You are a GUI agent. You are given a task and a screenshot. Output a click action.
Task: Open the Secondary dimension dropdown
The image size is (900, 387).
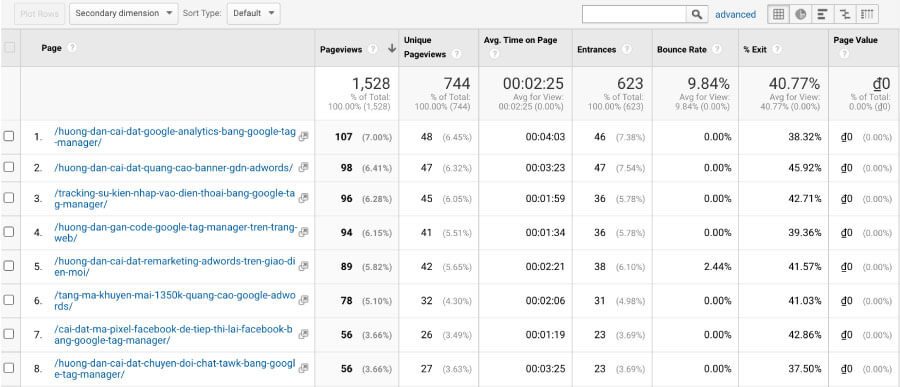[x=123, y=13]
